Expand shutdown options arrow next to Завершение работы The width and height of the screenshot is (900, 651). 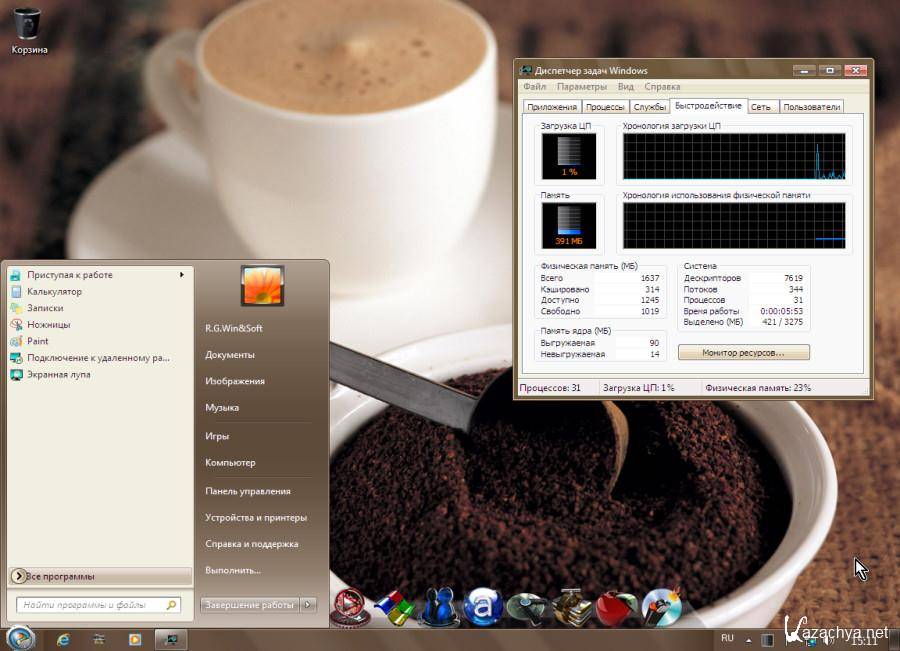click(309, 605)
